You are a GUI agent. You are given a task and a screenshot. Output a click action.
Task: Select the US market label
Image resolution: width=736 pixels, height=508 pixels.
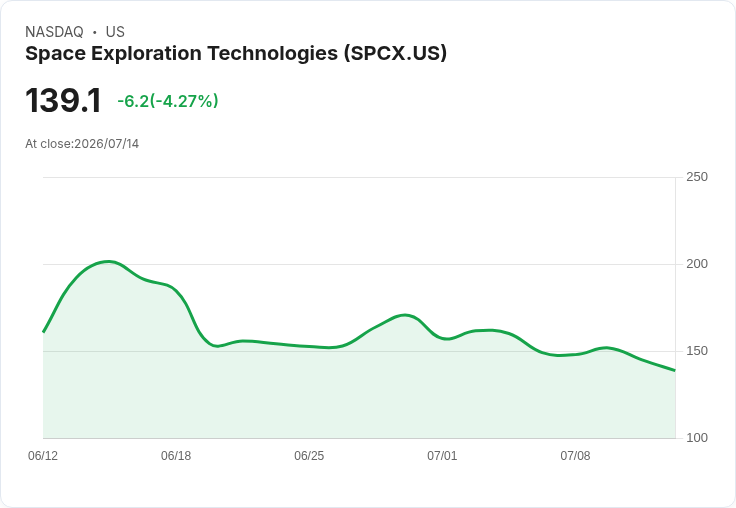point(115,32)
